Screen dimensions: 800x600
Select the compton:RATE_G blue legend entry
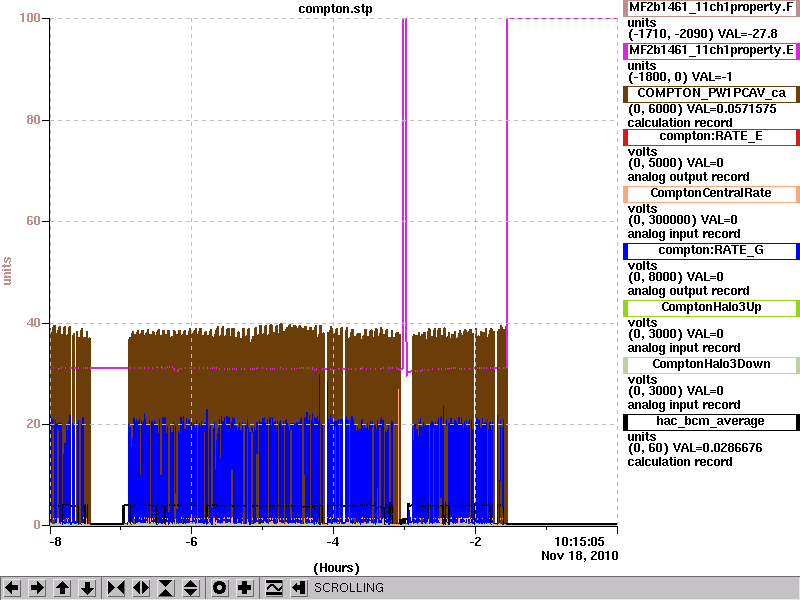pyautogui.click(x=711, y=251)
